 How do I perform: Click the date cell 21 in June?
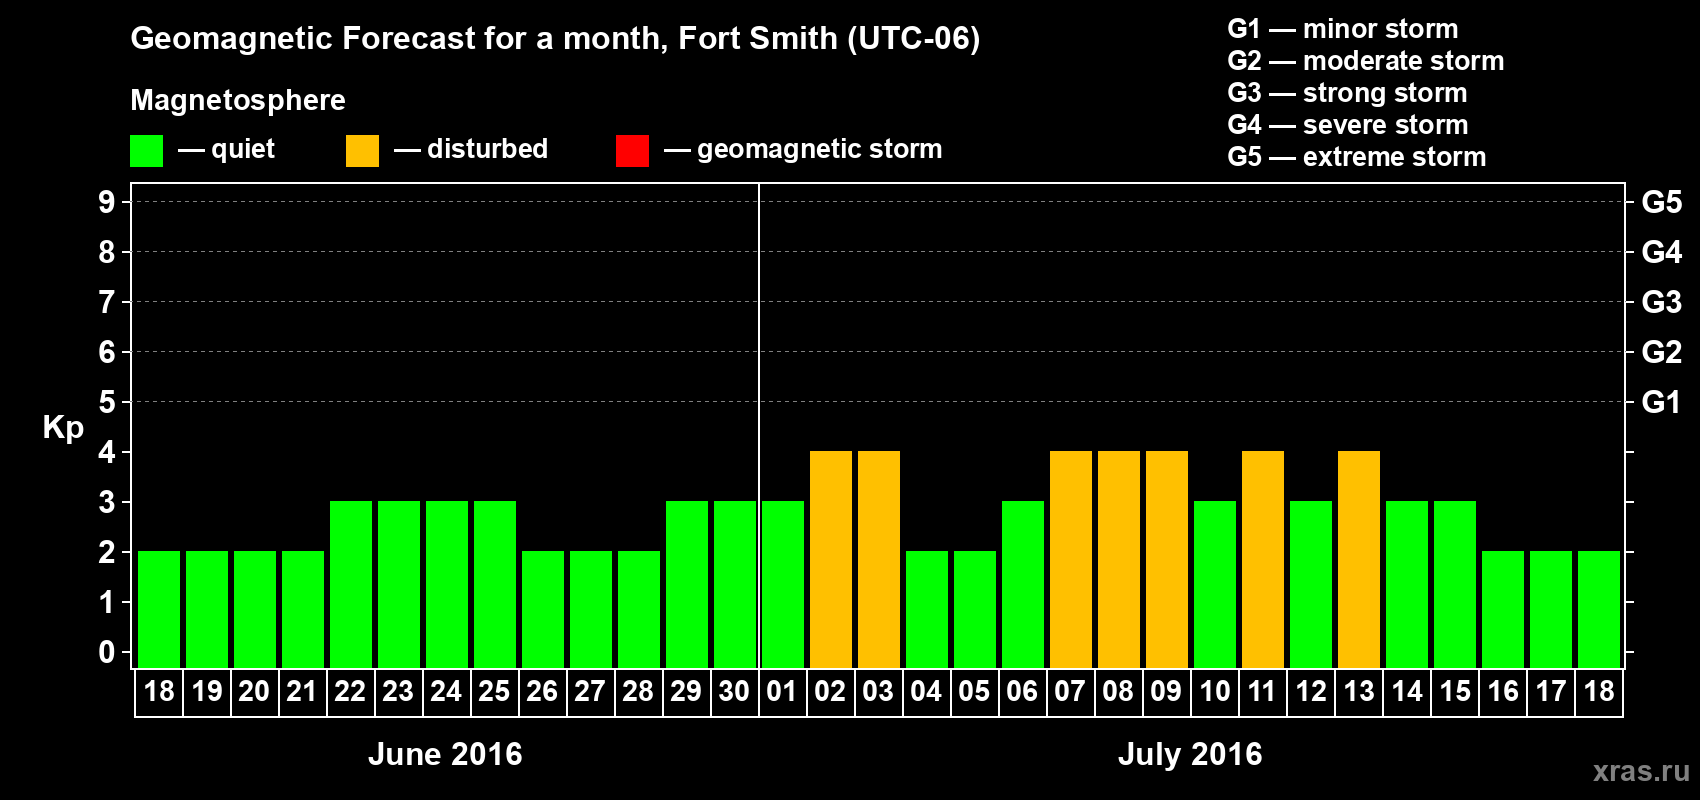pyautogui.click(x=303, y=692)
